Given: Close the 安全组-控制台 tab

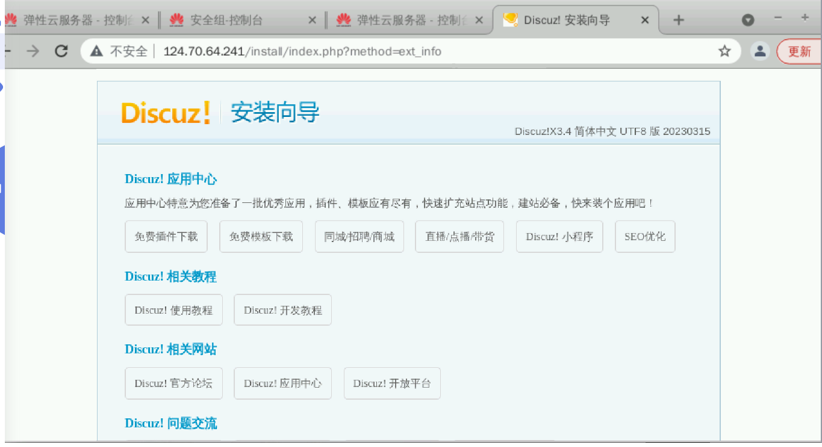Looking at the screenshot, I should 313,20.
